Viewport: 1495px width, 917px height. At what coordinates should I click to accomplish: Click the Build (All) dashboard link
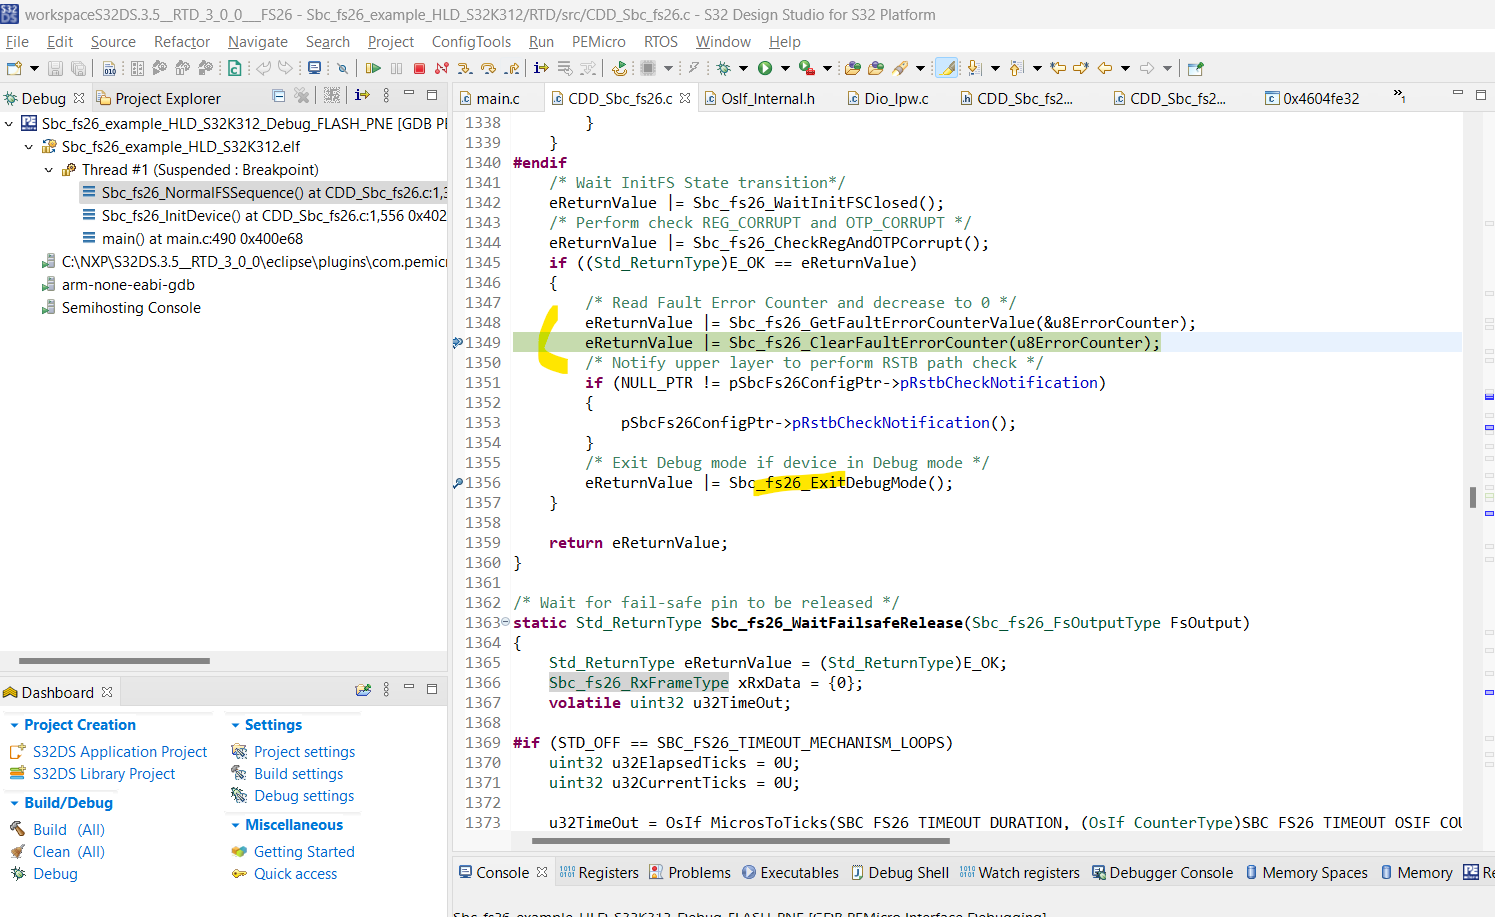[69, 830]
